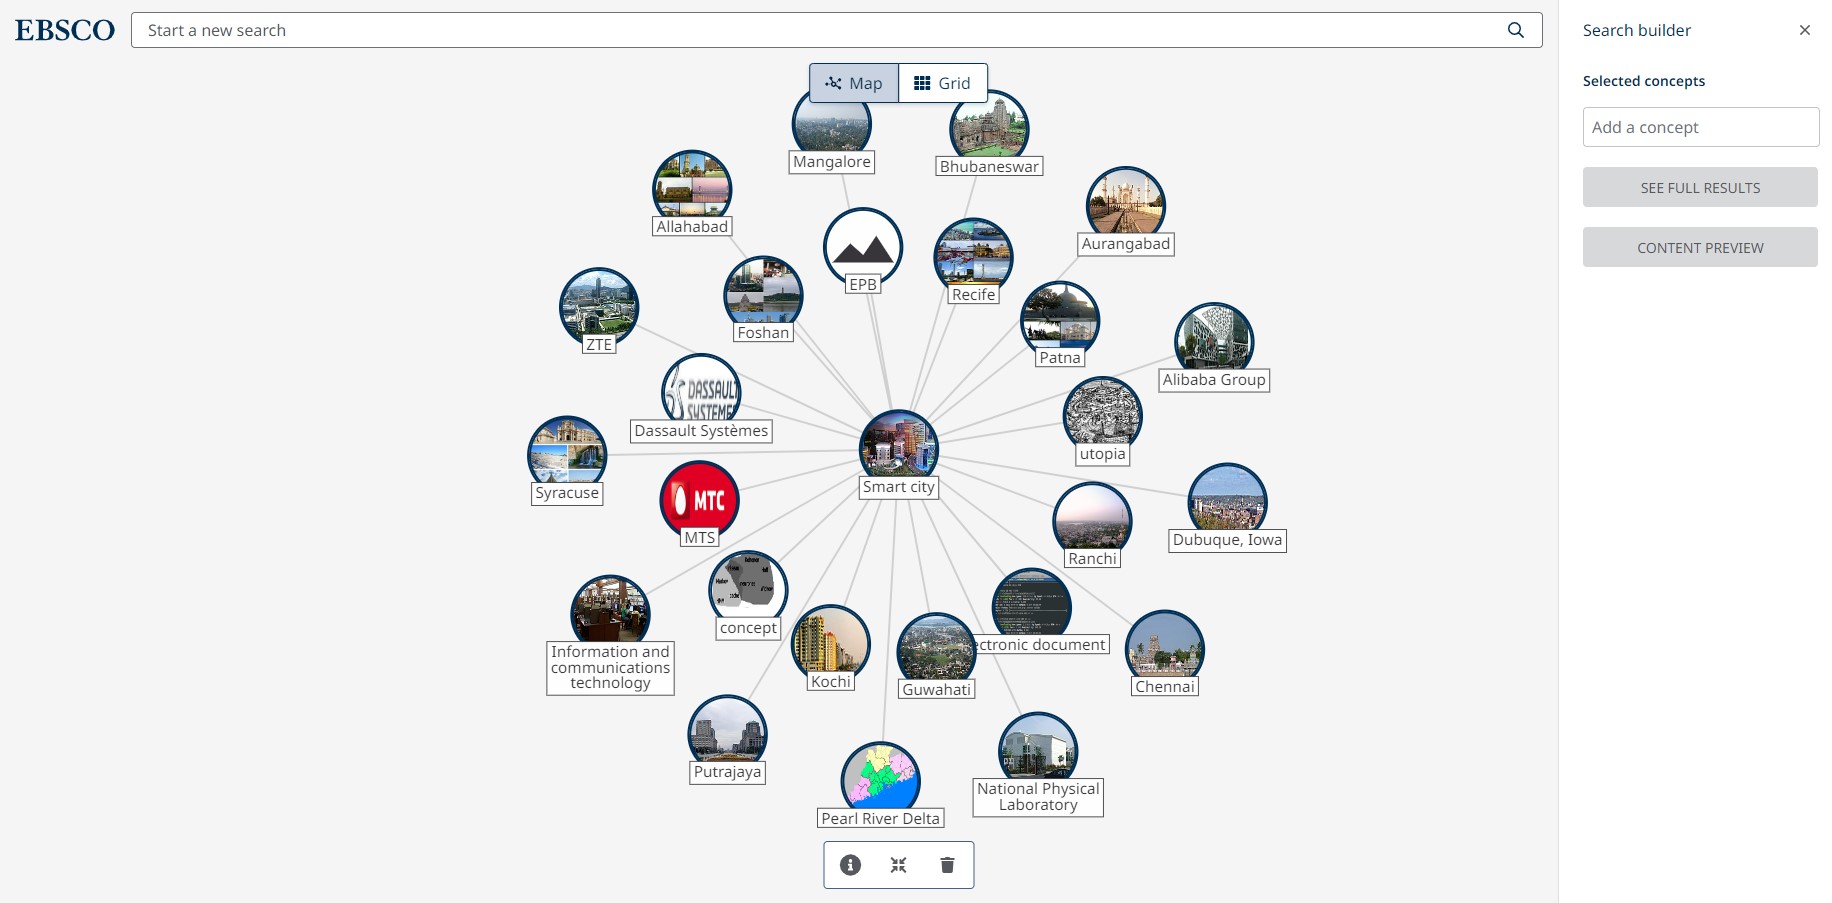1832x903 pixels.
Task: Close the Search builder panel
Action: tap(1805, 30)
